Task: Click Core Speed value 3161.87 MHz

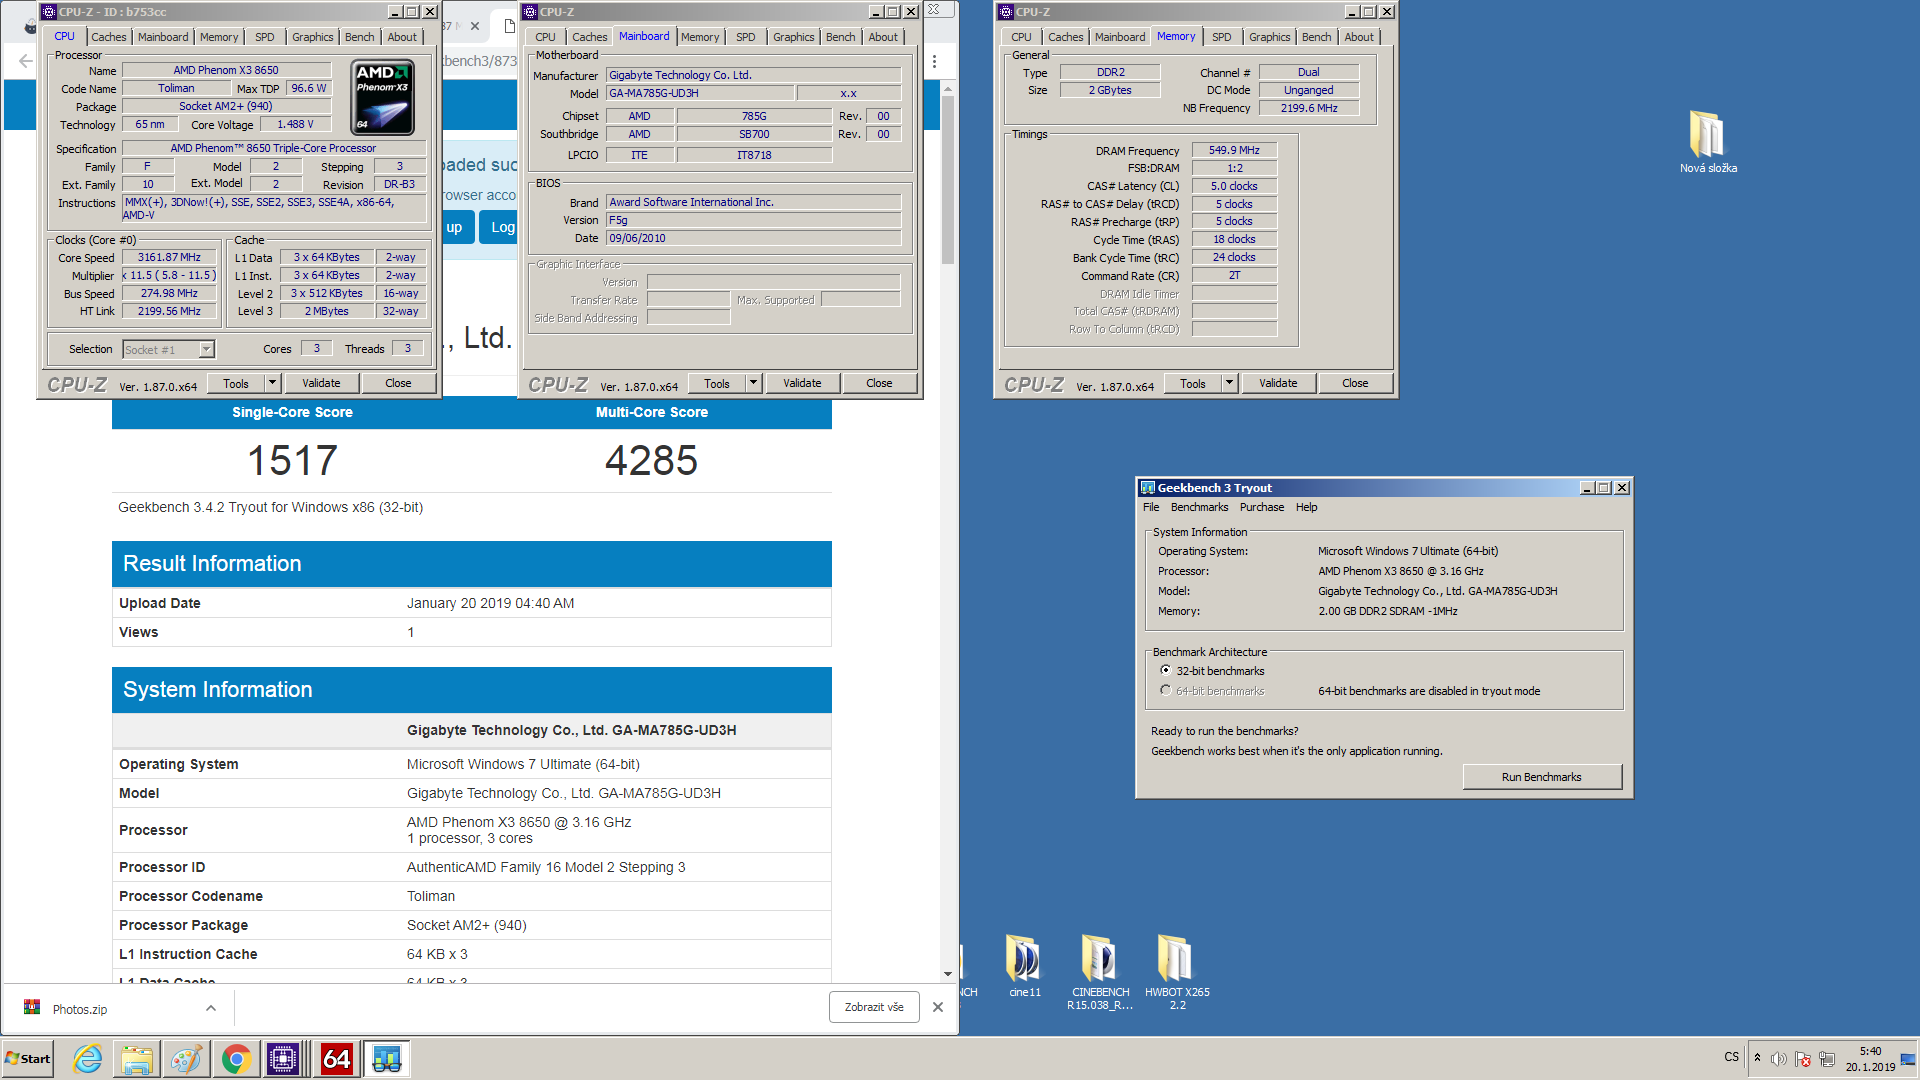Action: pyautogui.click(x=169, y=257)
